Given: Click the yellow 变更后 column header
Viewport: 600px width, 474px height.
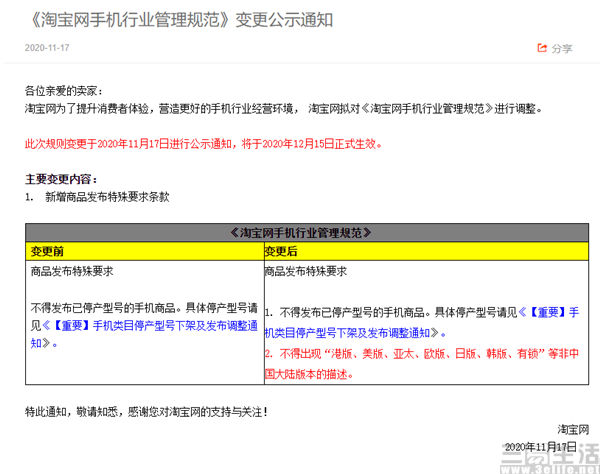Looking at the screenshot, I should click(426, 251).
